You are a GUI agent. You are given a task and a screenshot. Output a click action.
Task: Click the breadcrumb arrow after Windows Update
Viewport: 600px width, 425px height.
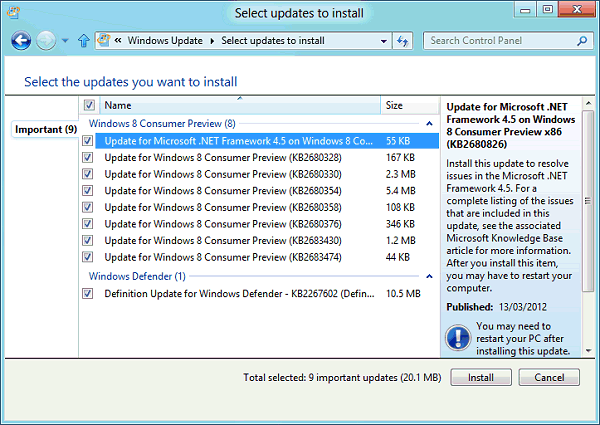coord(212,41)
